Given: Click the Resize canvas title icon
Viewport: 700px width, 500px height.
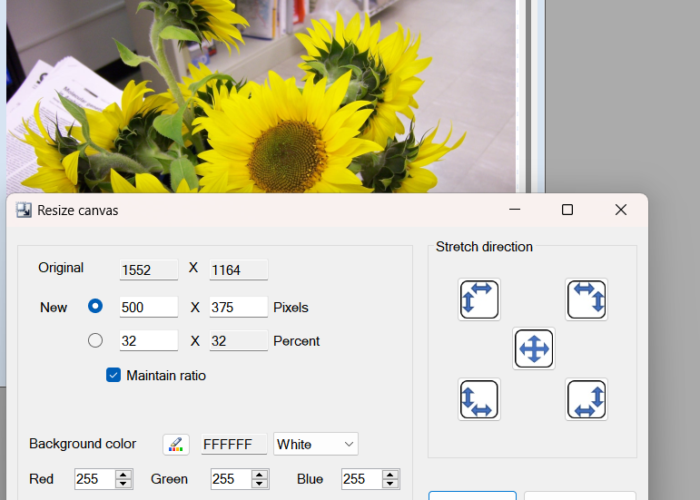Looking at the screenshot, I should click(x=24, y=210).
